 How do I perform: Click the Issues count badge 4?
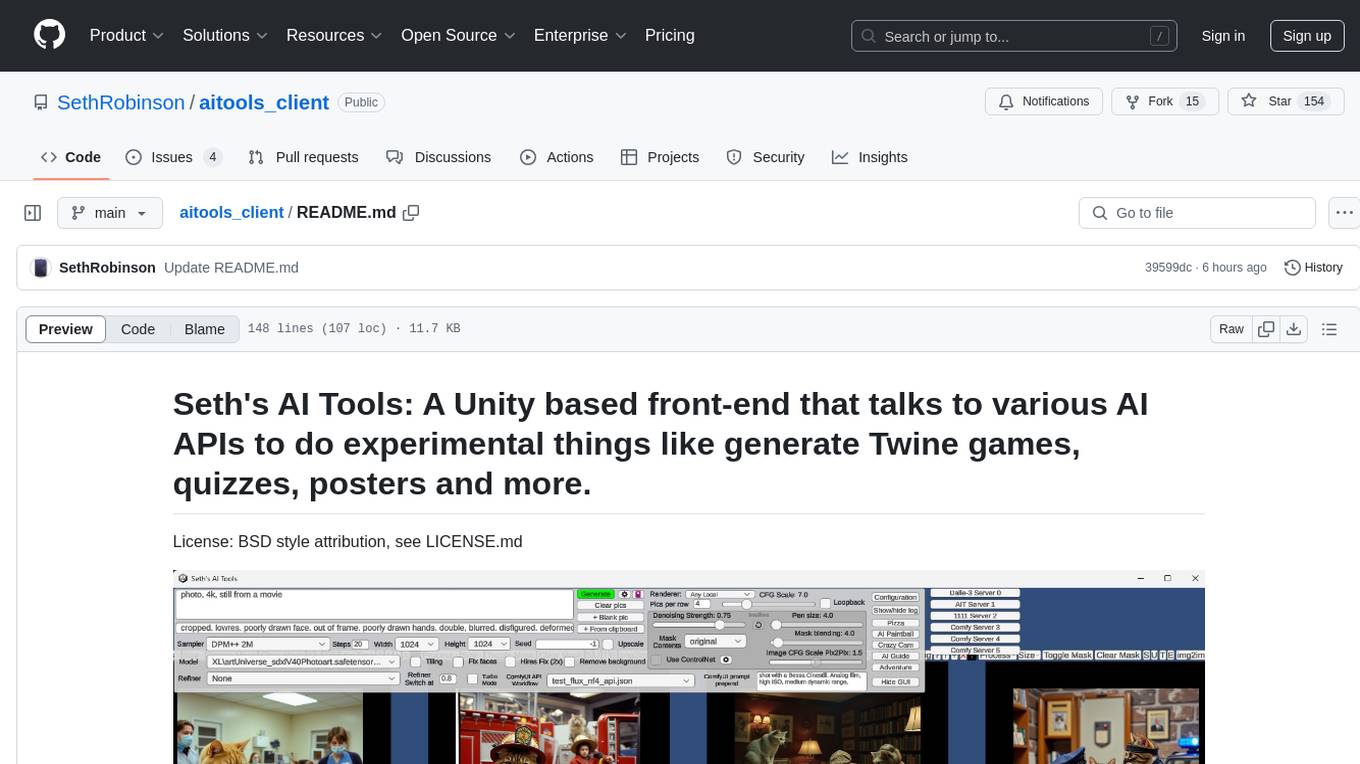pyautogui.click(x=212, y=157)
